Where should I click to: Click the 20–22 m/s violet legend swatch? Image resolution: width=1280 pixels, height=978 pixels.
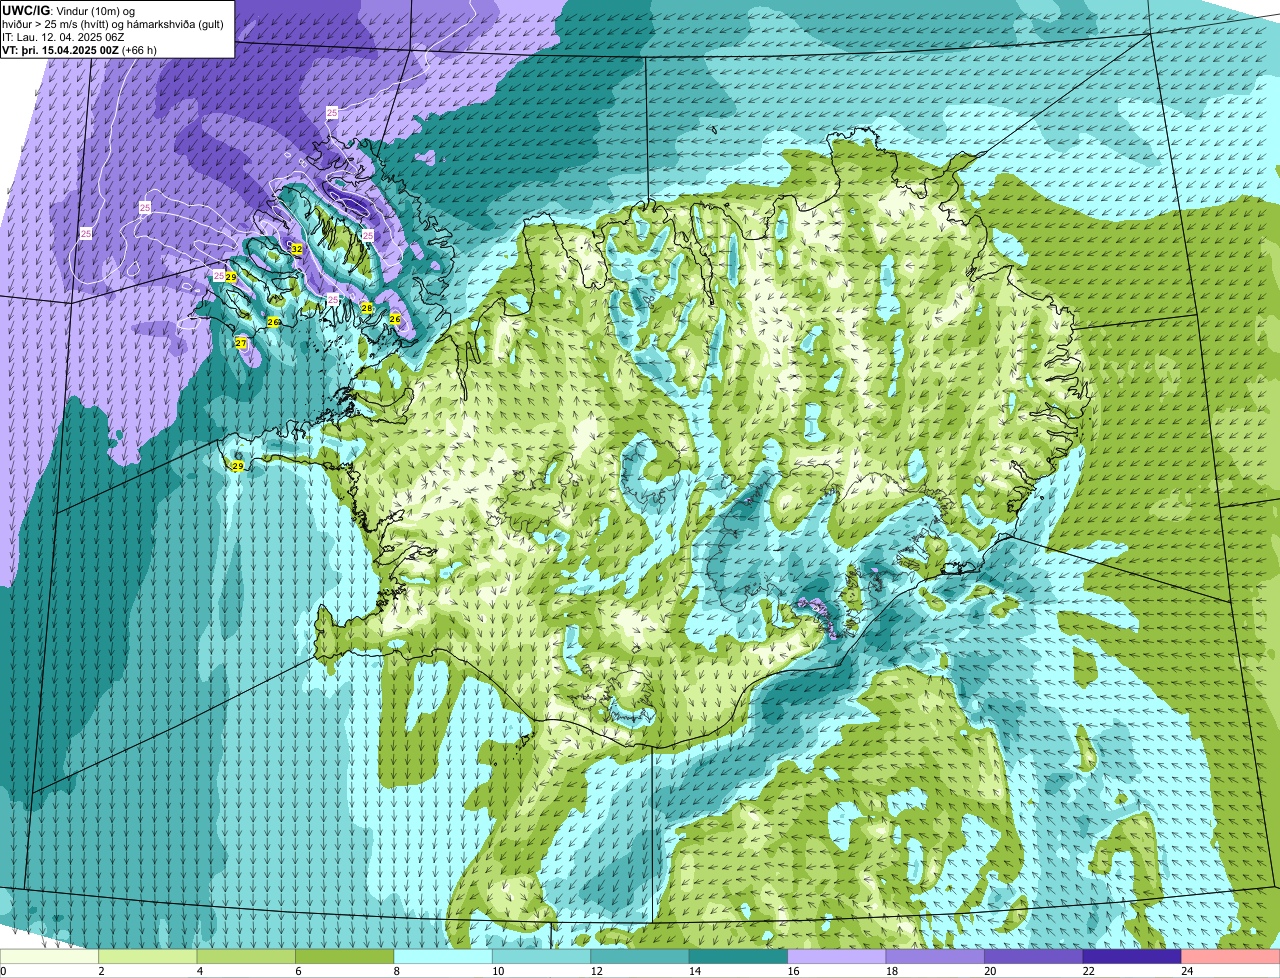(1032, 957)
